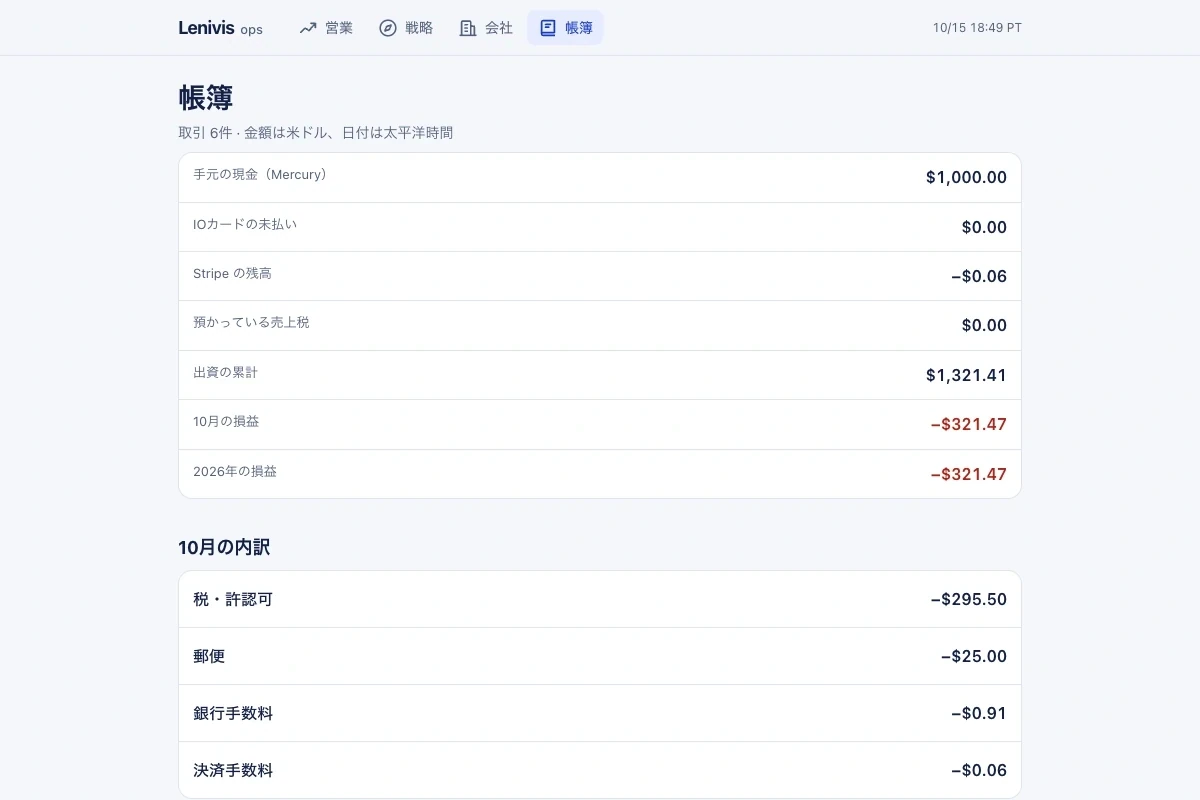Click the 取引 6件 subtitle text
Viewport: 1200px width, 800px height.
(x=315, y=133)
